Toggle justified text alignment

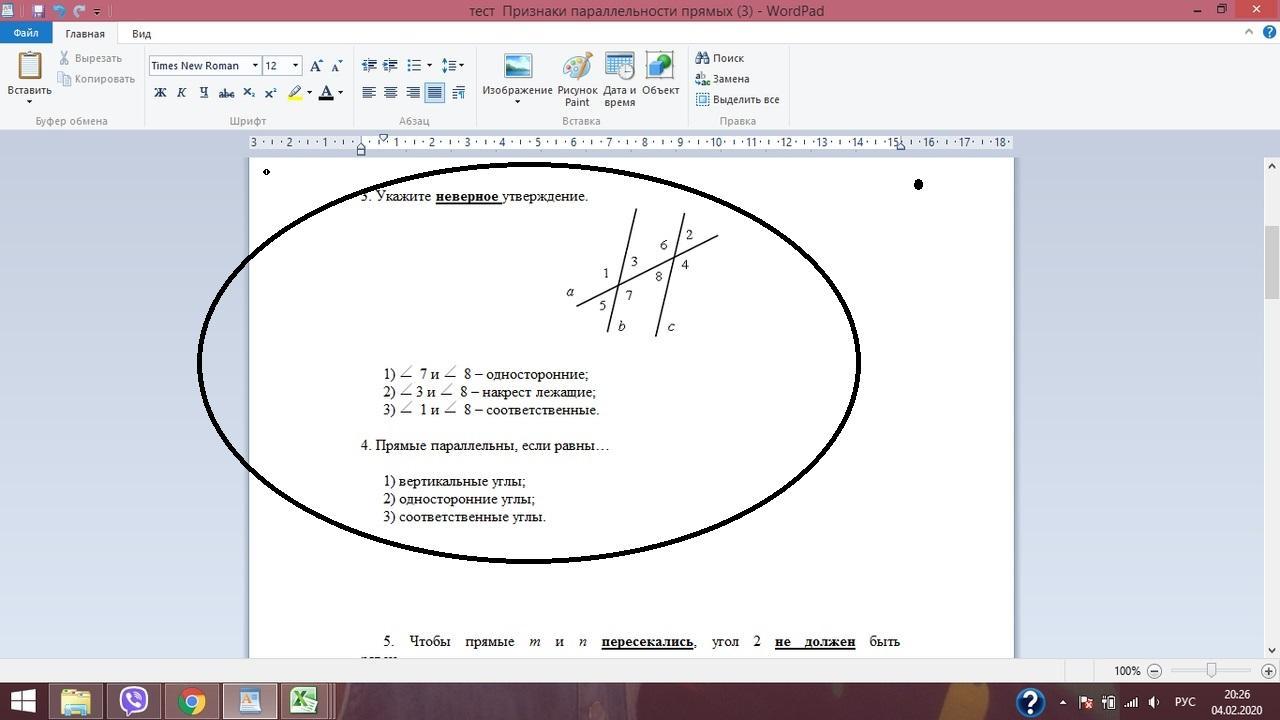(434, 93)
